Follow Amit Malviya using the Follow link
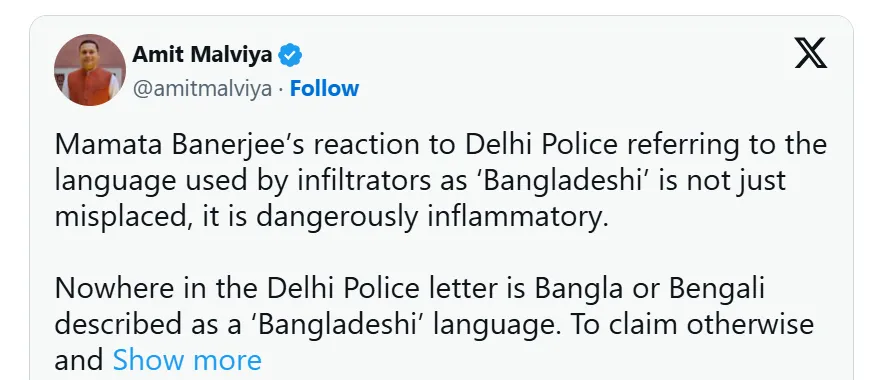The image size is (874, 380). [x=324, y=89]
